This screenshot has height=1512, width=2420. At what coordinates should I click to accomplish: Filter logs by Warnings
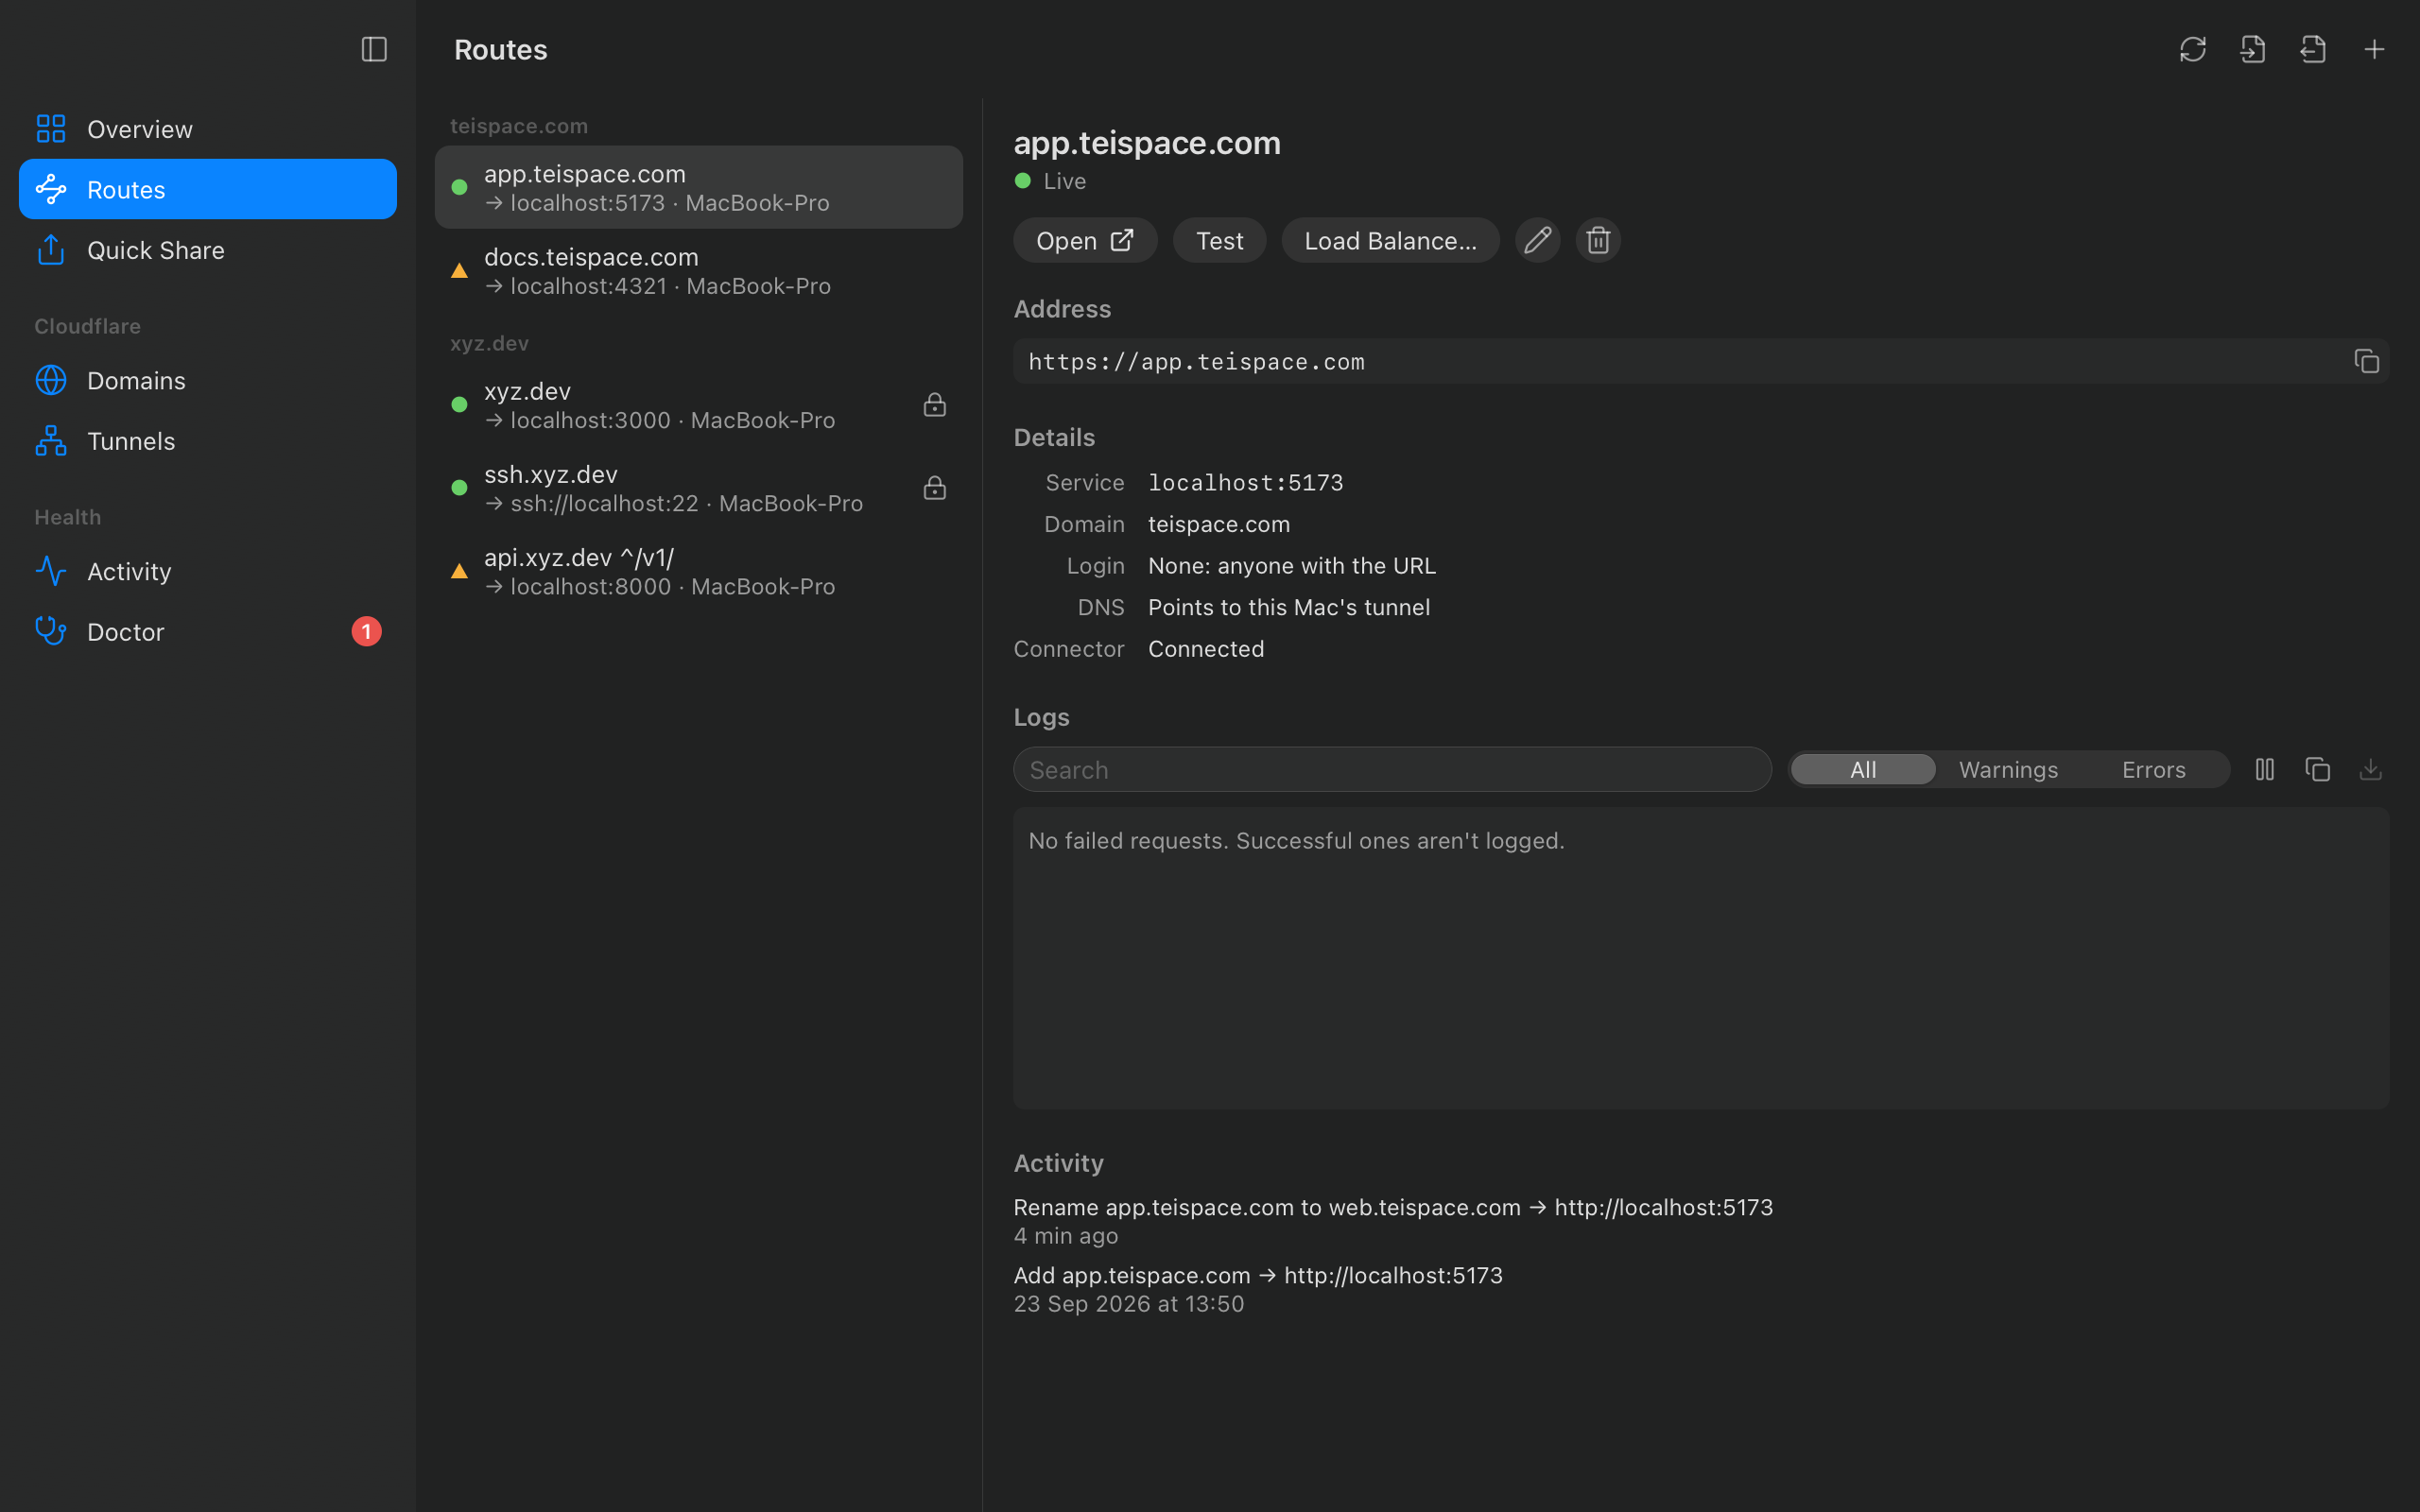coord(2008,769)
